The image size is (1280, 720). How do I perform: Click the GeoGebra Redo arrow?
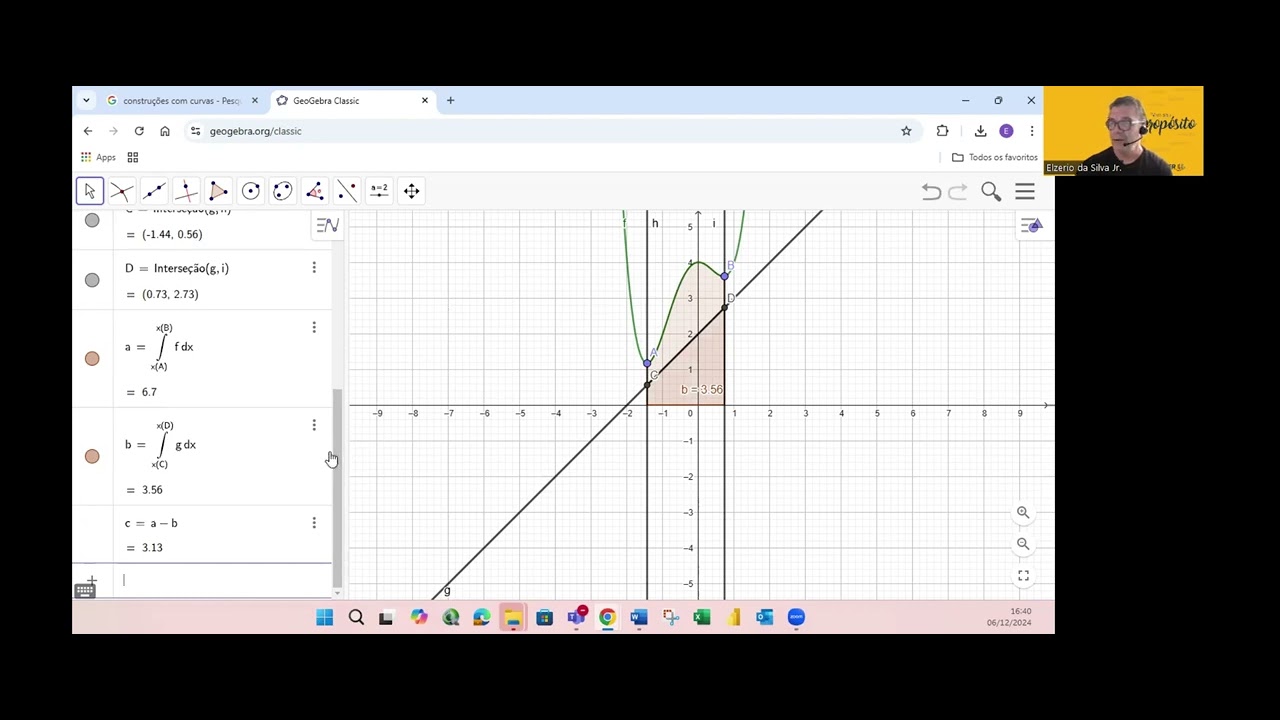[x=958, y=191]
